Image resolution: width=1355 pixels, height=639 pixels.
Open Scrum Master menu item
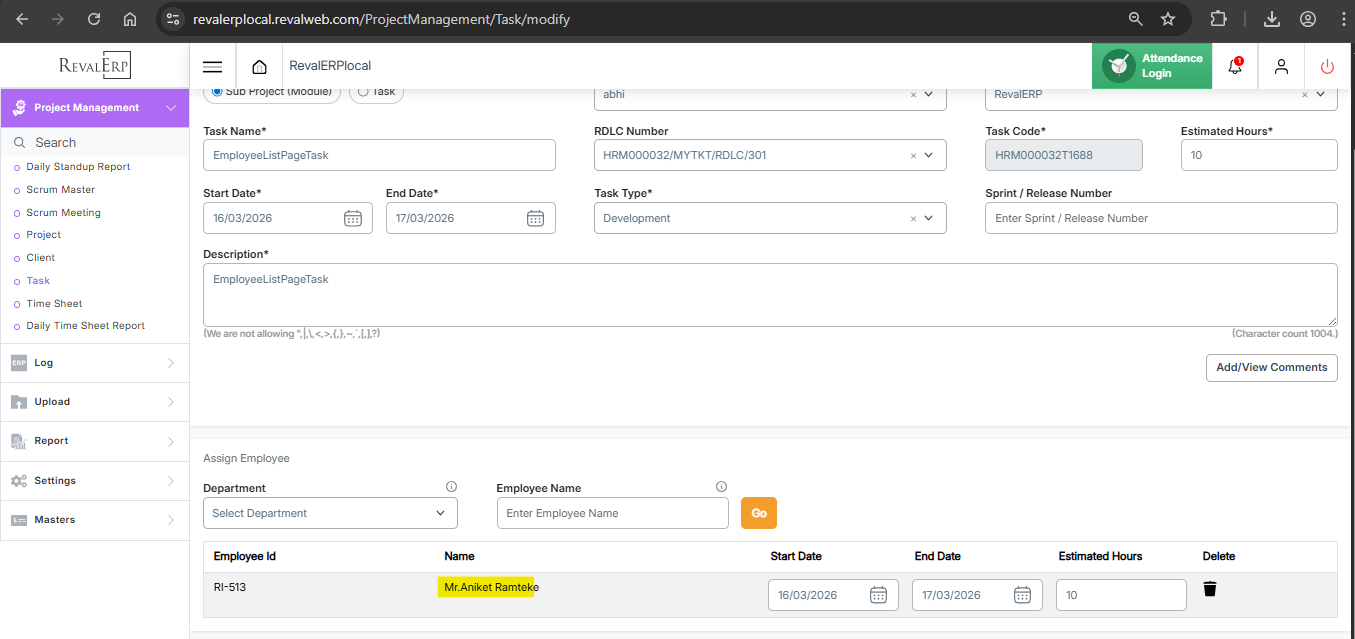coord(60,189)
